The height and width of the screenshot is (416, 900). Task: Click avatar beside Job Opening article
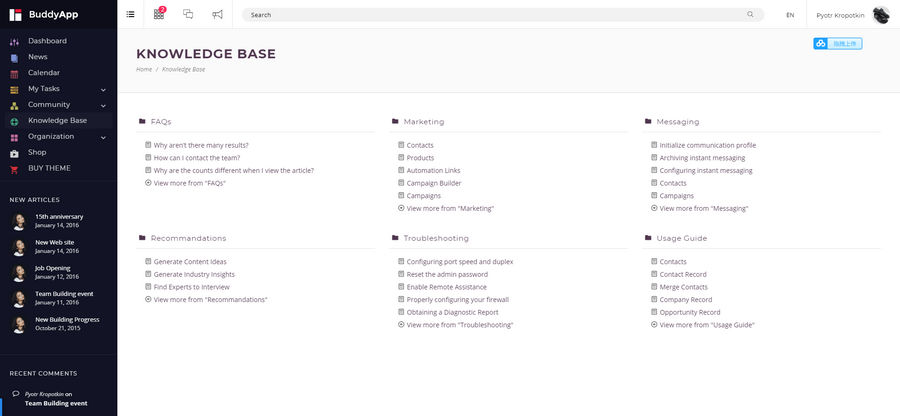click(19, 273)
